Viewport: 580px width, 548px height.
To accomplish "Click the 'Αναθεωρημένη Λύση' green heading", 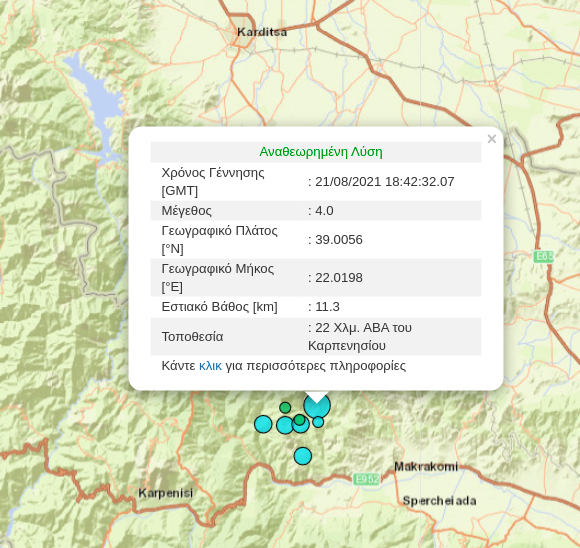I will 321,152.
